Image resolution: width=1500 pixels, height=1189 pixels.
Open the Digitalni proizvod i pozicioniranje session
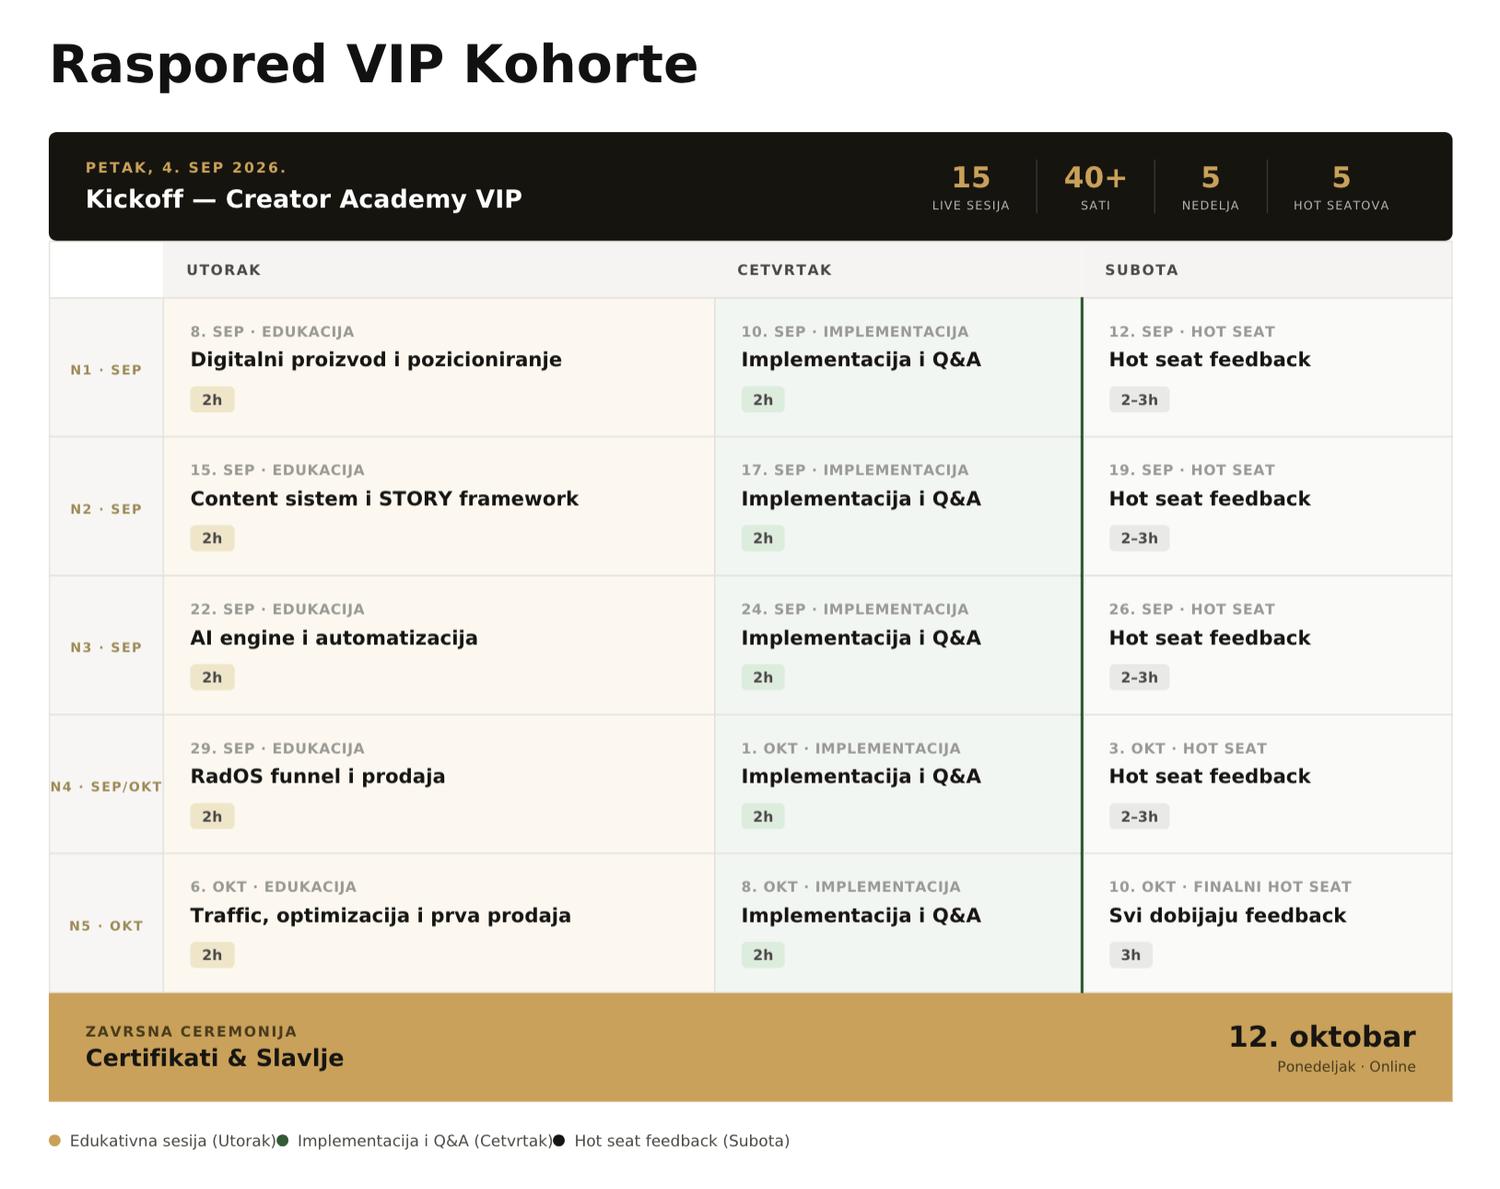tap(439, 367)
